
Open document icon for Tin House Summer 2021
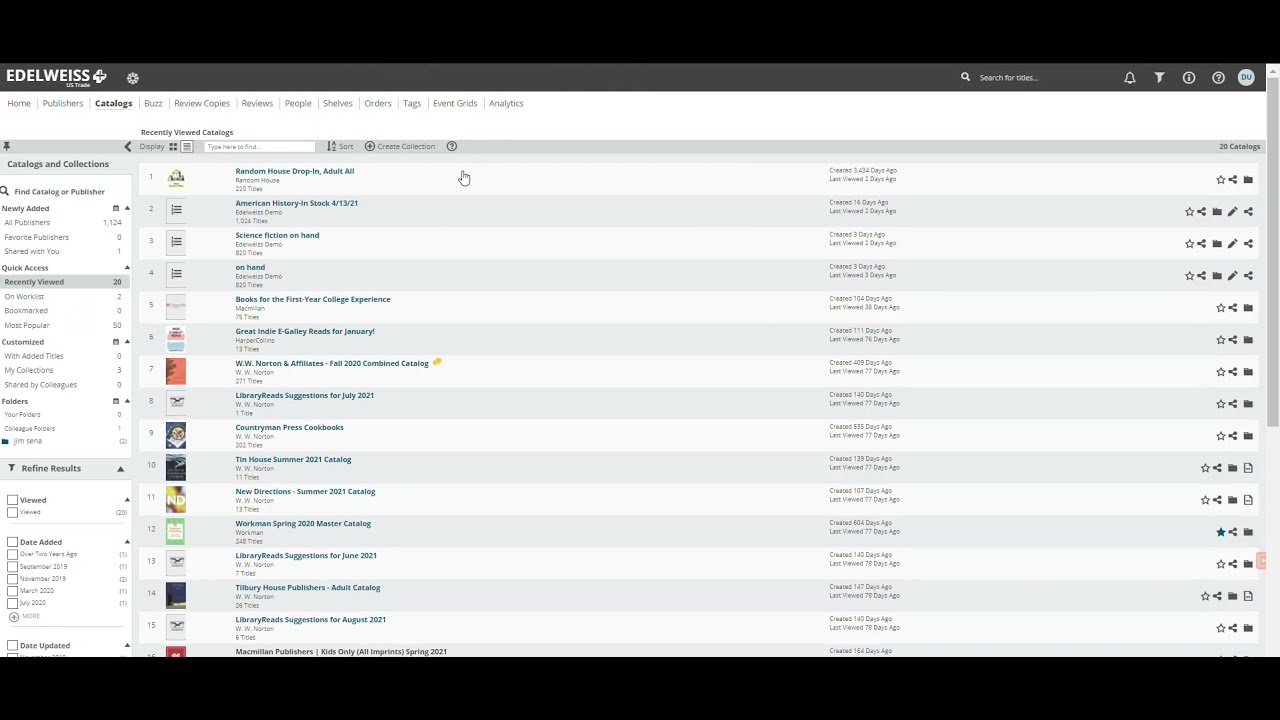[x=1248, y=468]
